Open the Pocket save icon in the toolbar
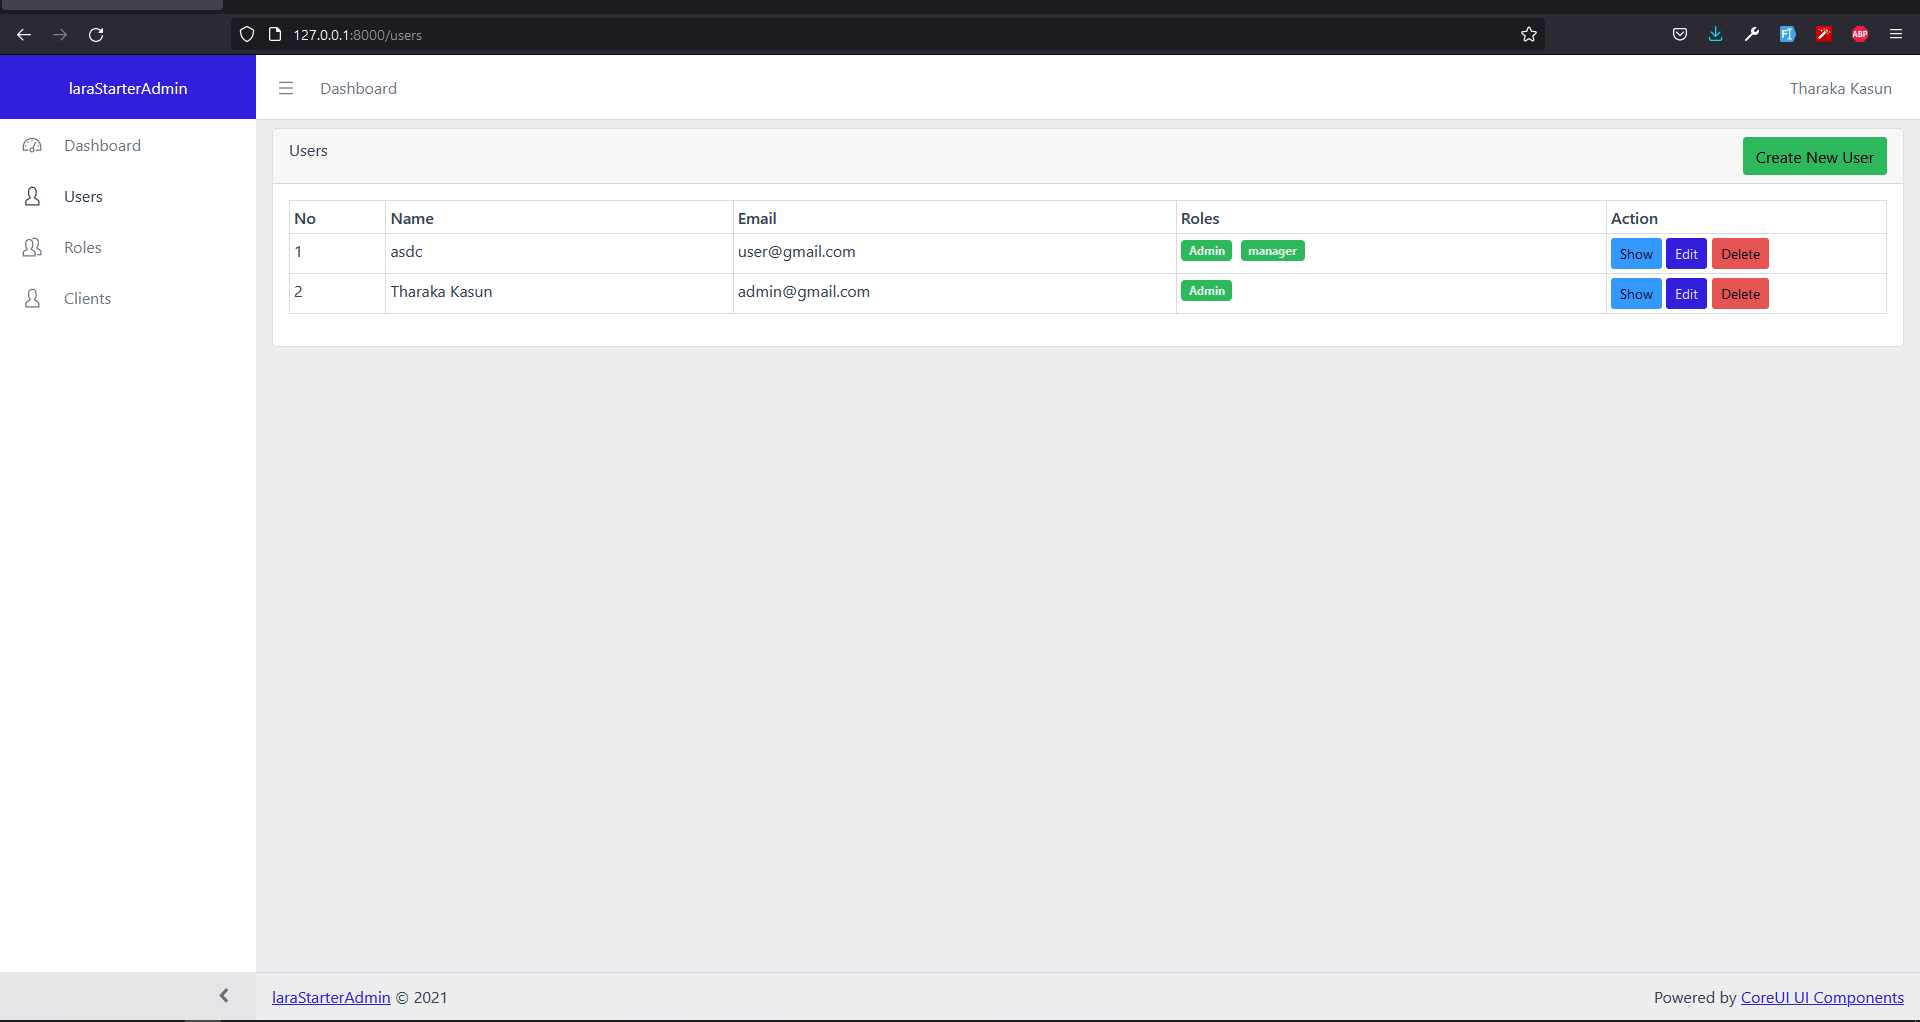Viewport: 1920px width, 1022px height. pos(1680,34)
